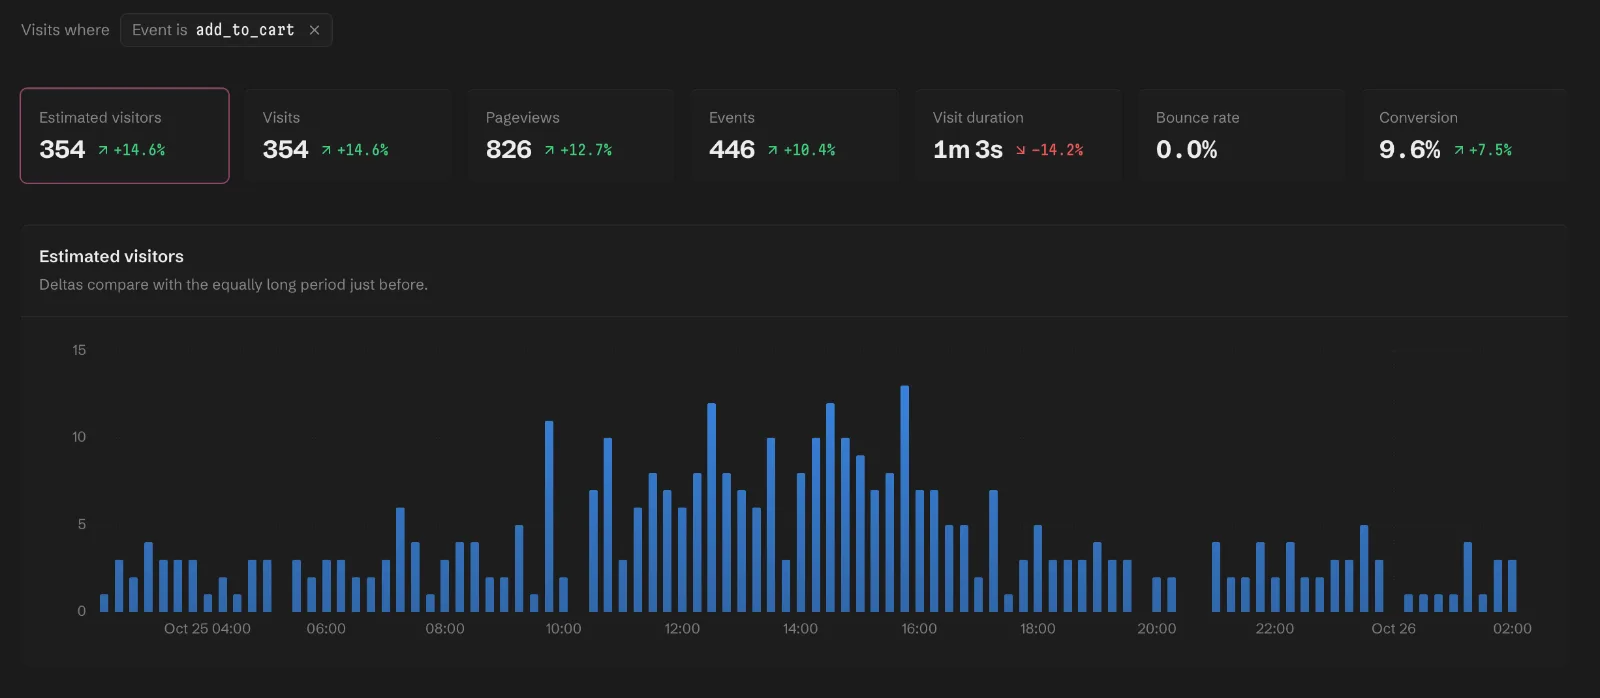Click the tallest chart bar near 16:00
Viewport: 1600px width, 698px height.
coord(905,499)
